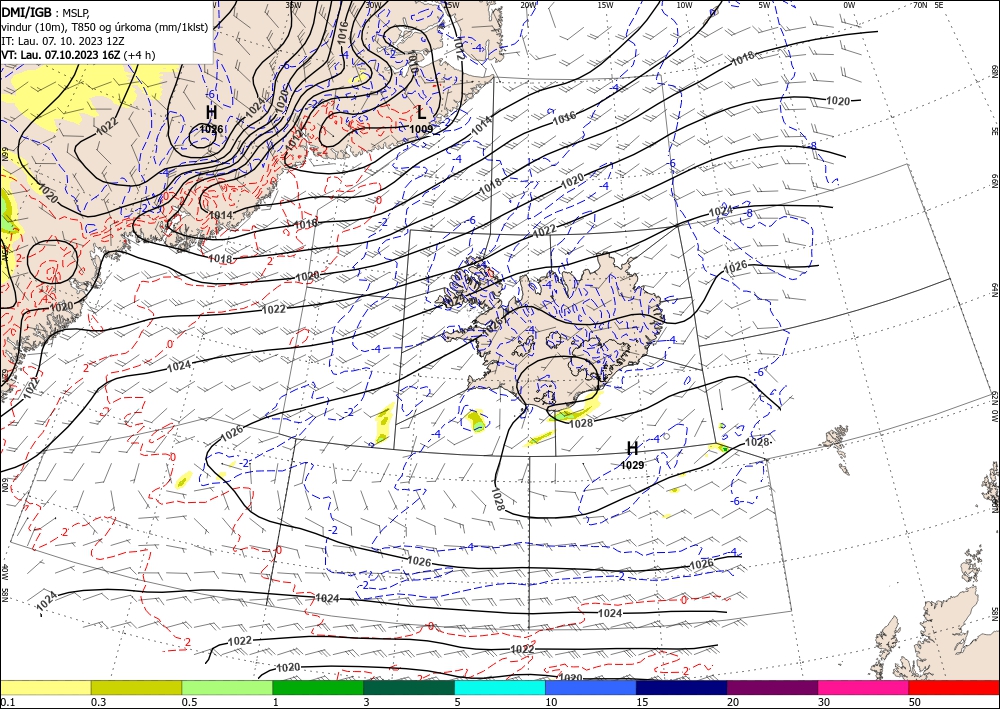The width and height of the screenshot is (1000, 709).
Task: Click the pink 30–50 legend swatch
Action: 863,687
